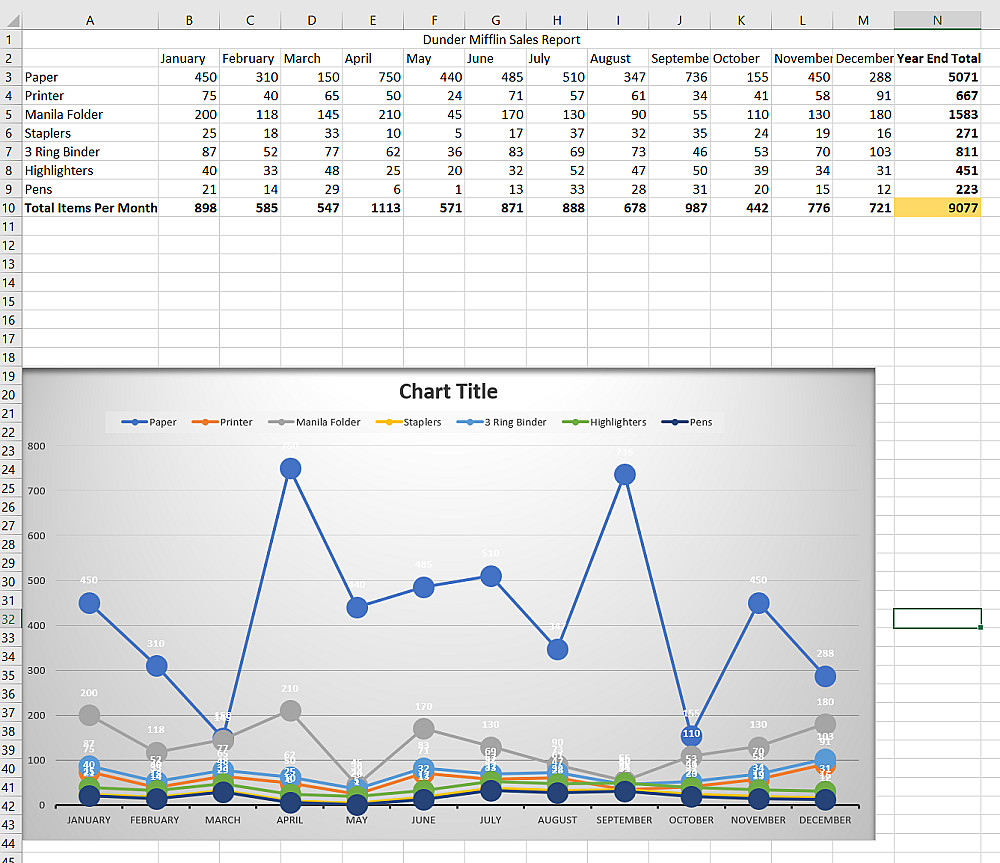Viewport: 1000px width, 863px height.
Task: Click the Manila Folder January marker at 200
Action: click(x=89, y=715)
